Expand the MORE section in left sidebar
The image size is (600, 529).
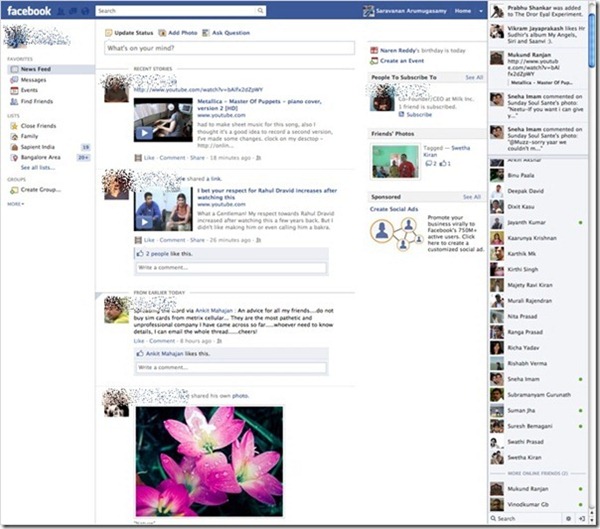(x=15, y=203)
